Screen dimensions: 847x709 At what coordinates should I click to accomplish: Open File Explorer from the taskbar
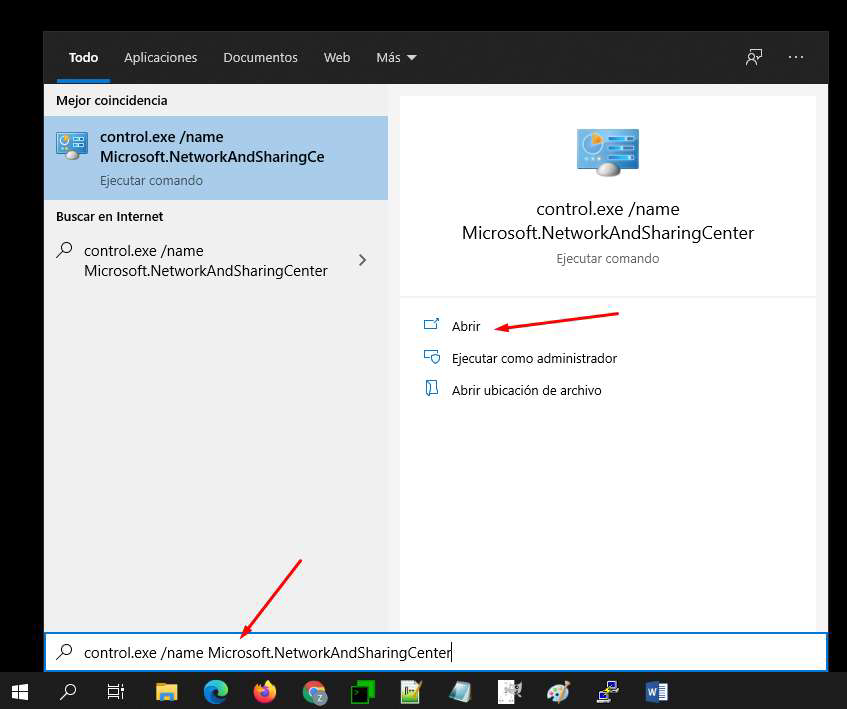point(166,692)
